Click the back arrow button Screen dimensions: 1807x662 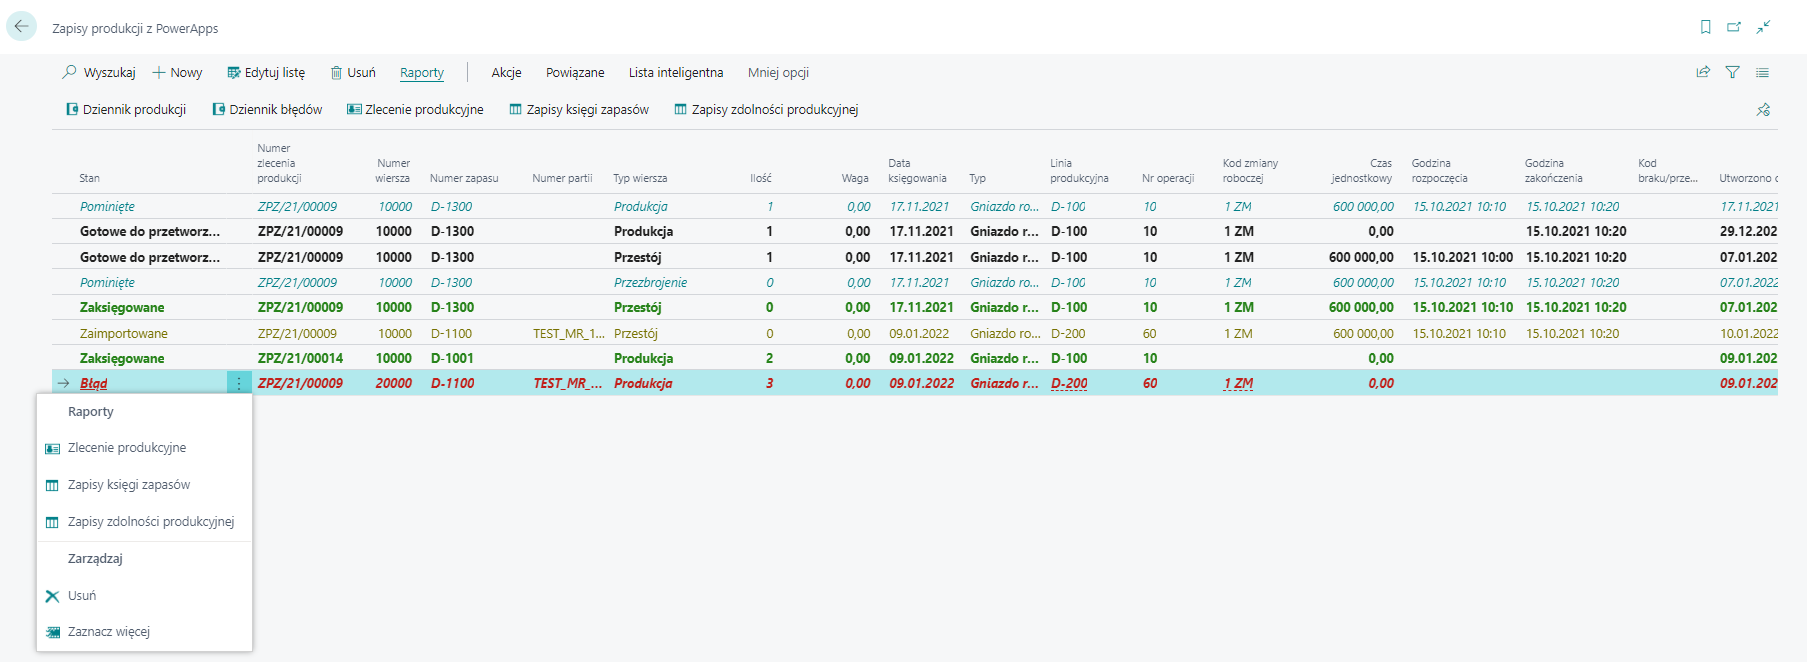(21, 27)
